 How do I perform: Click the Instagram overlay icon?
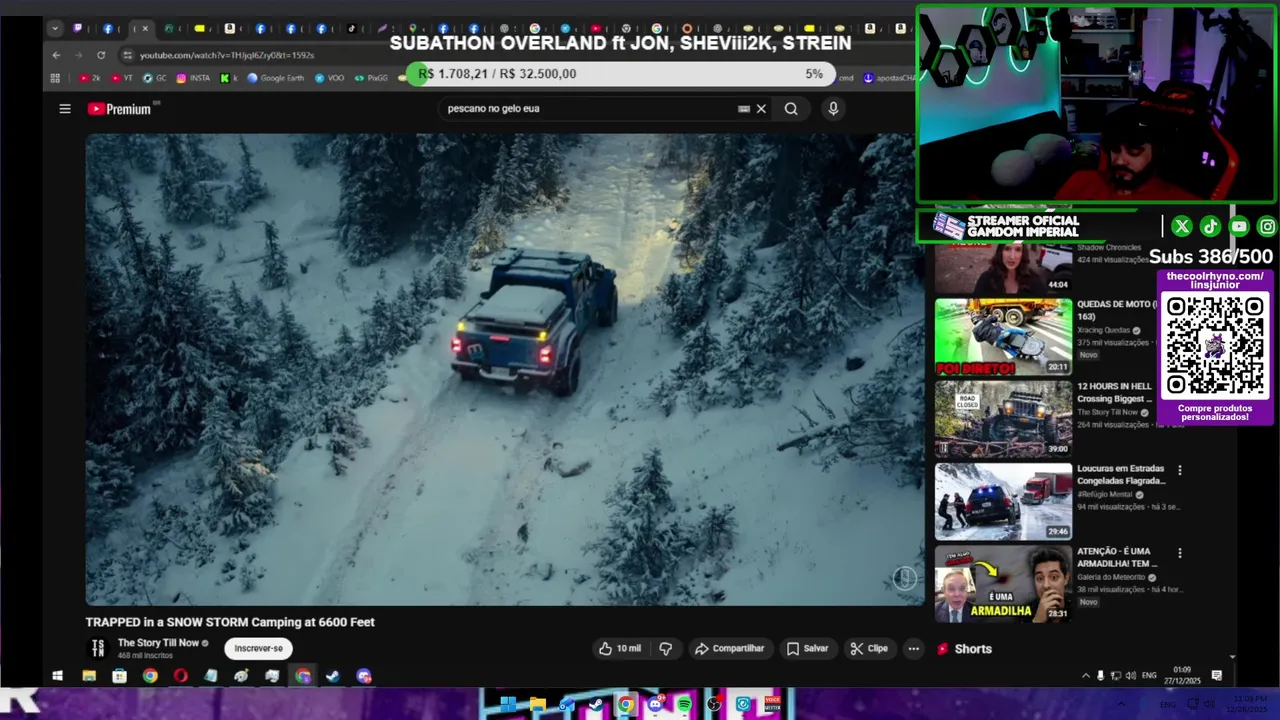[x=1267, y=227]
